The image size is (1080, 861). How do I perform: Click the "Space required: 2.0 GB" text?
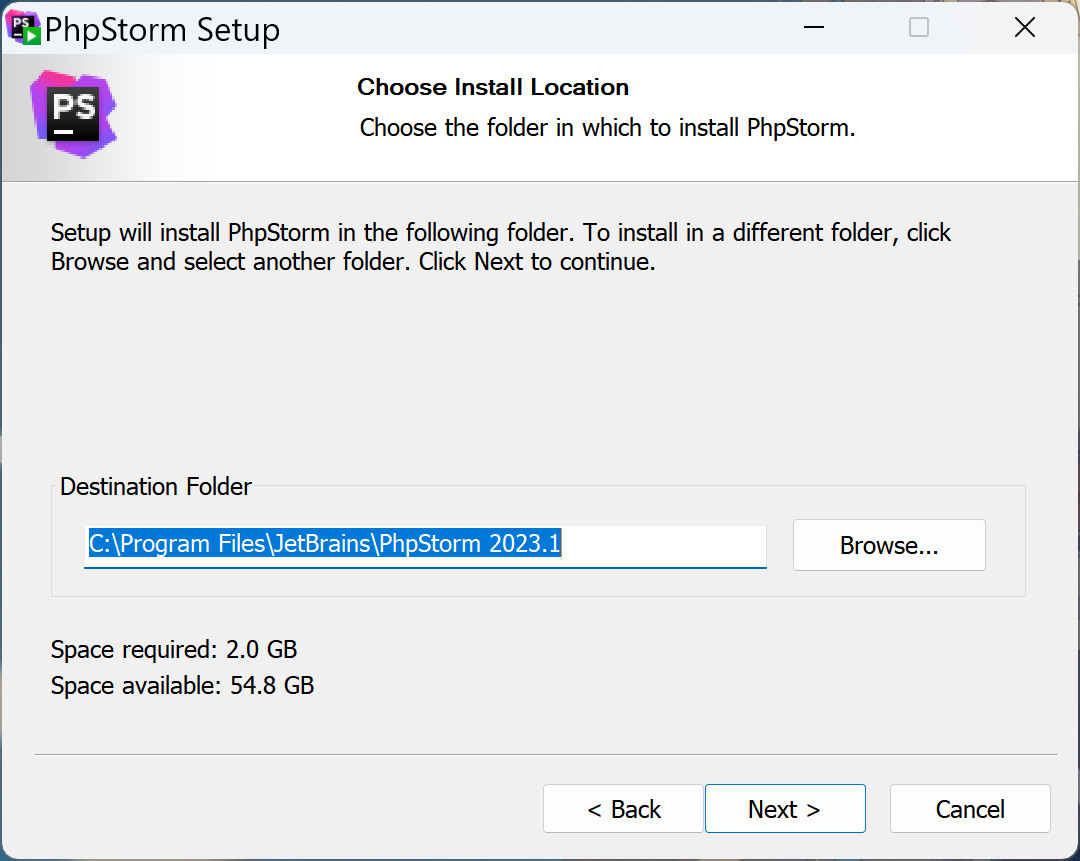click(174, 650)
